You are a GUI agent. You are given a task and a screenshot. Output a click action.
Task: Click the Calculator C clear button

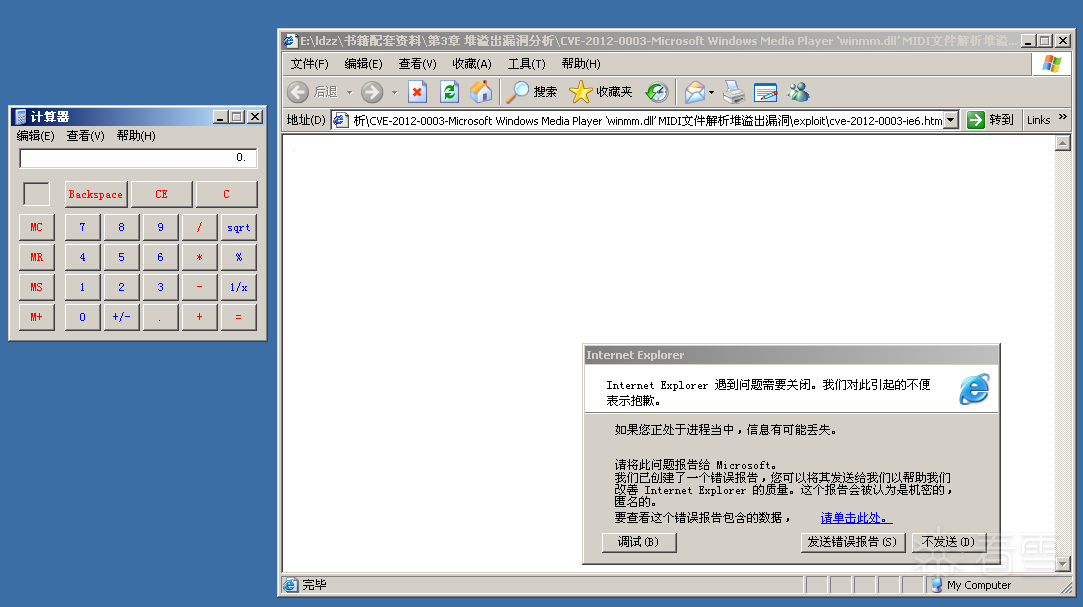click(x=226, y=194)
